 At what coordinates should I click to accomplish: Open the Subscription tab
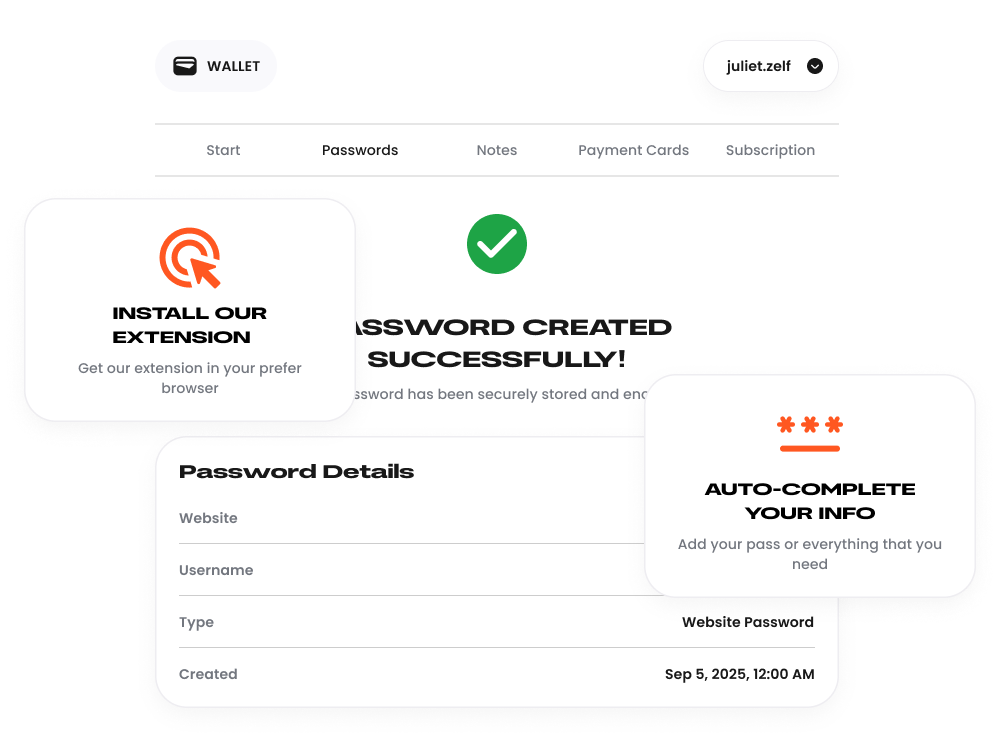click(770, 150)
